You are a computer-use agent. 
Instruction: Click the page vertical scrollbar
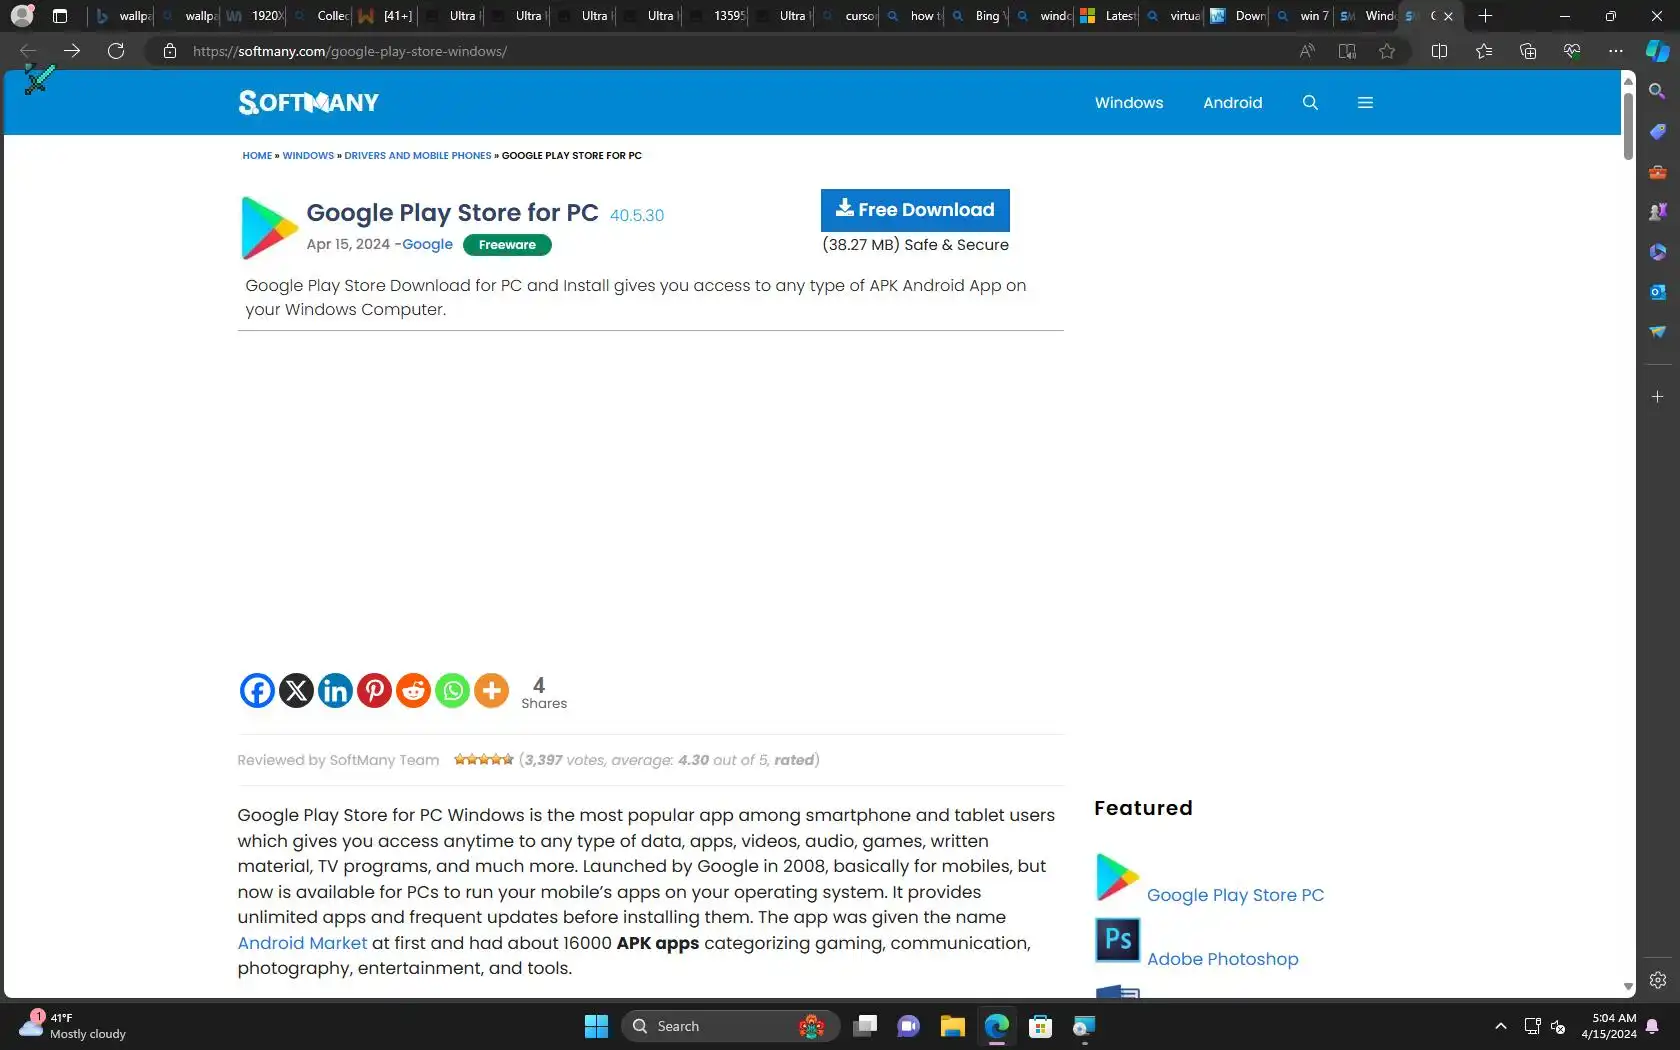pos(1628,126)
